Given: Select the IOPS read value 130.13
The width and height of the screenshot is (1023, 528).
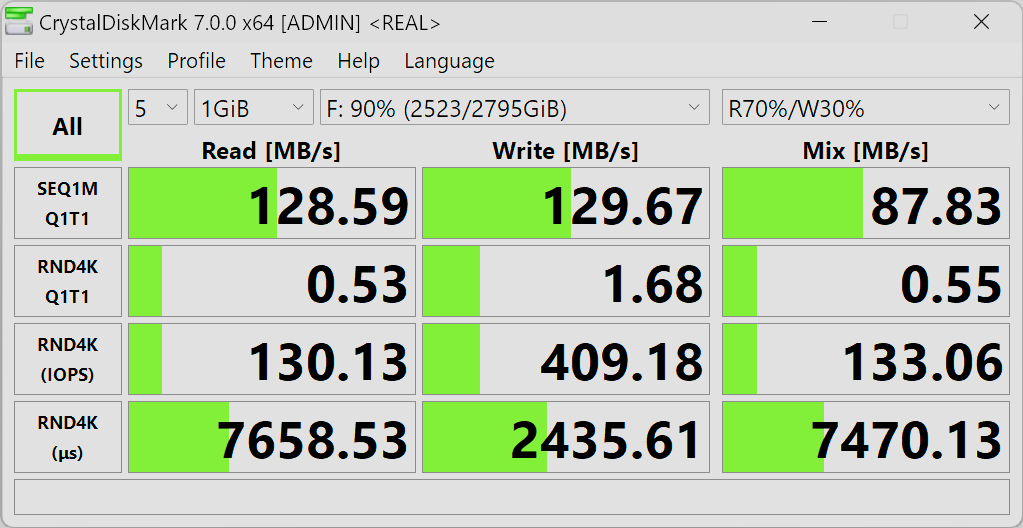Looking at the screenshot, I should click(x=272, y=359).
